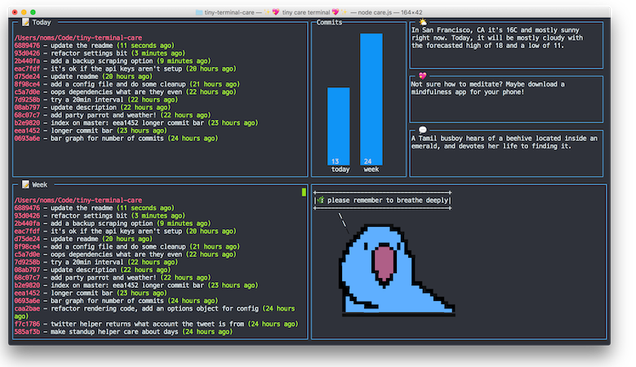Image resolution: width=636 pixels, height=367 pixels.
Task: Select commit 6889476 in Today list
Action: (x=94, y=45)
